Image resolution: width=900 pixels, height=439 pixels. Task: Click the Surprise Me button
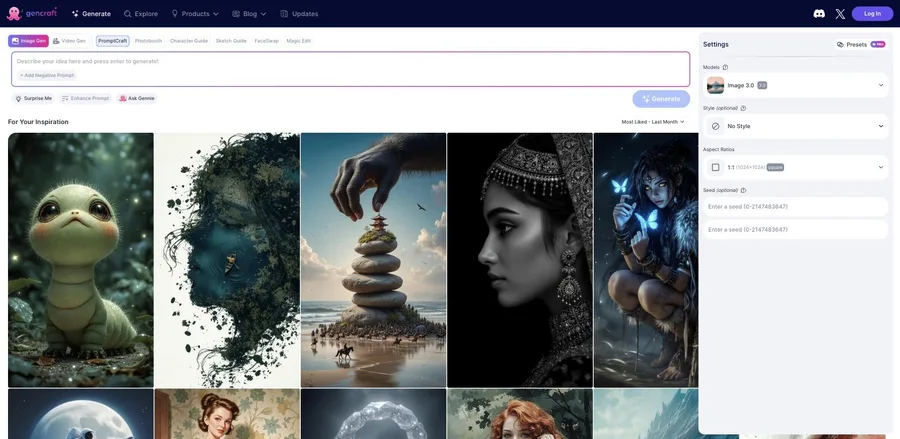coord(33,99)
